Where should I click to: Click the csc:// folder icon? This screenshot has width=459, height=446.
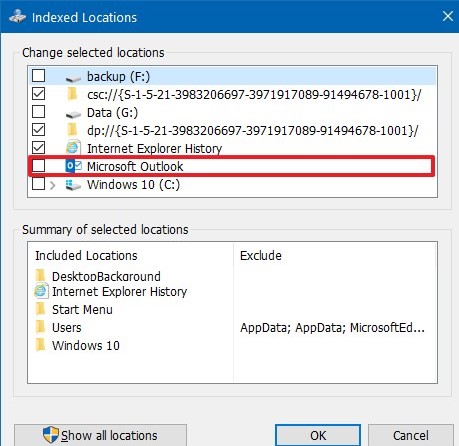coord(72,94)
